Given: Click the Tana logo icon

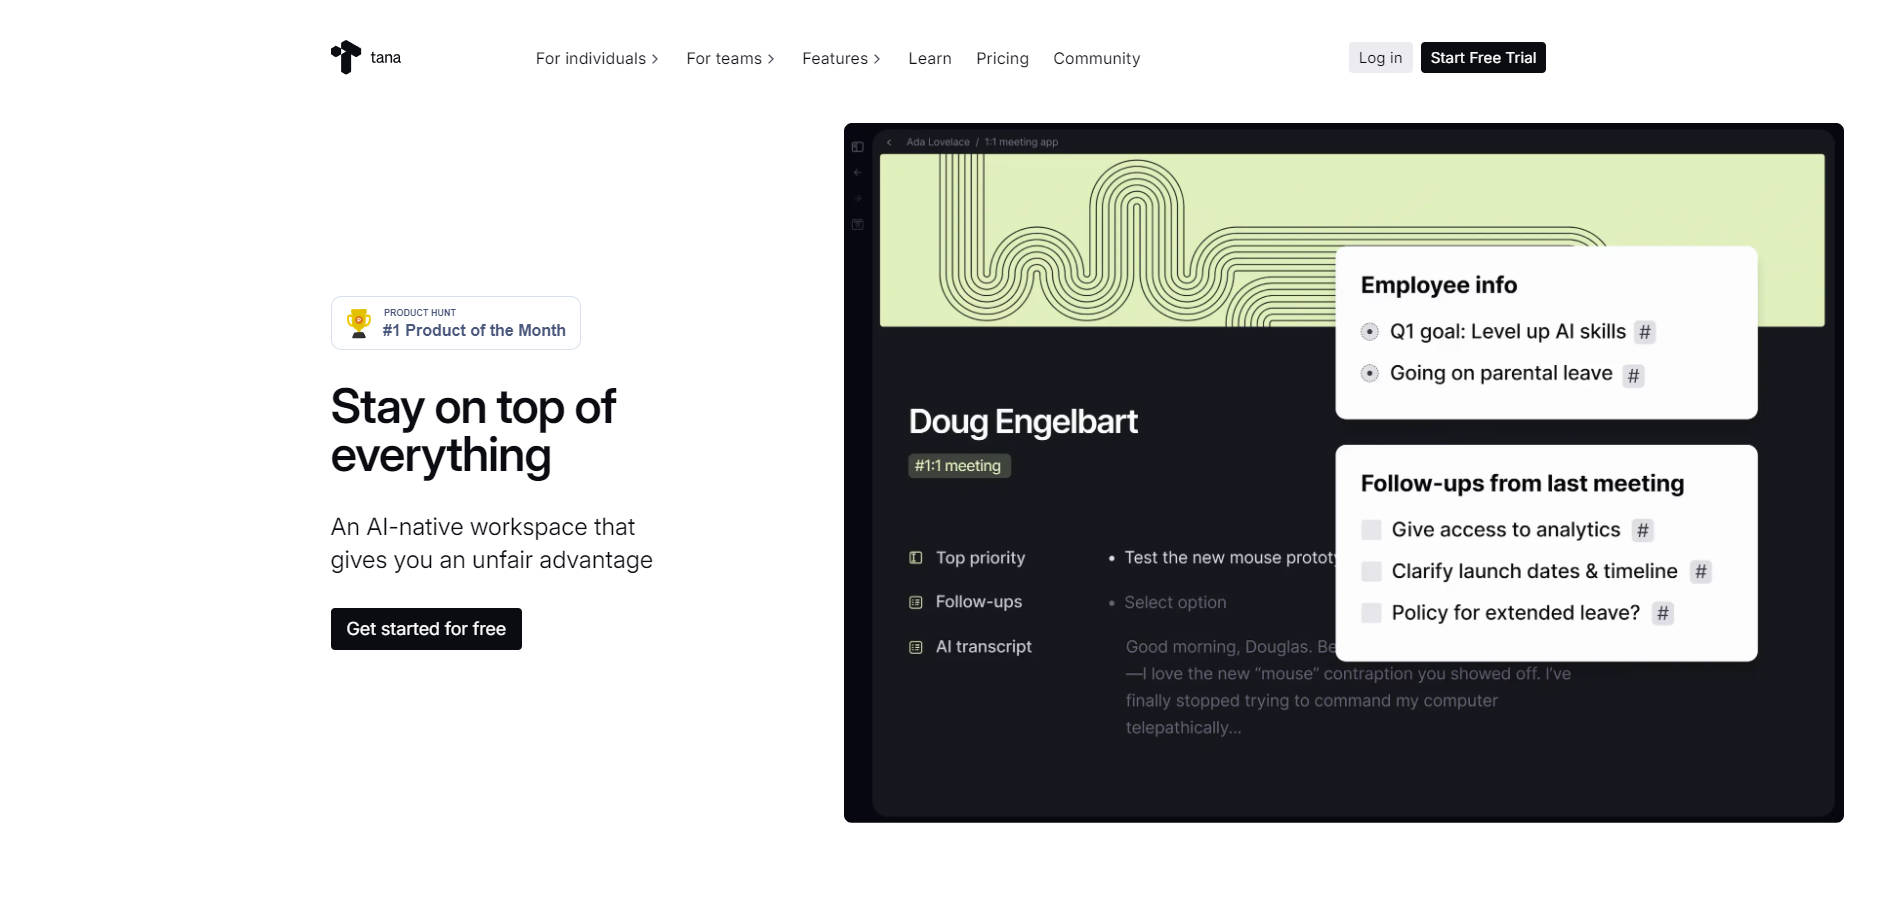Looking at the screenshot, I should tap(346, 57).
